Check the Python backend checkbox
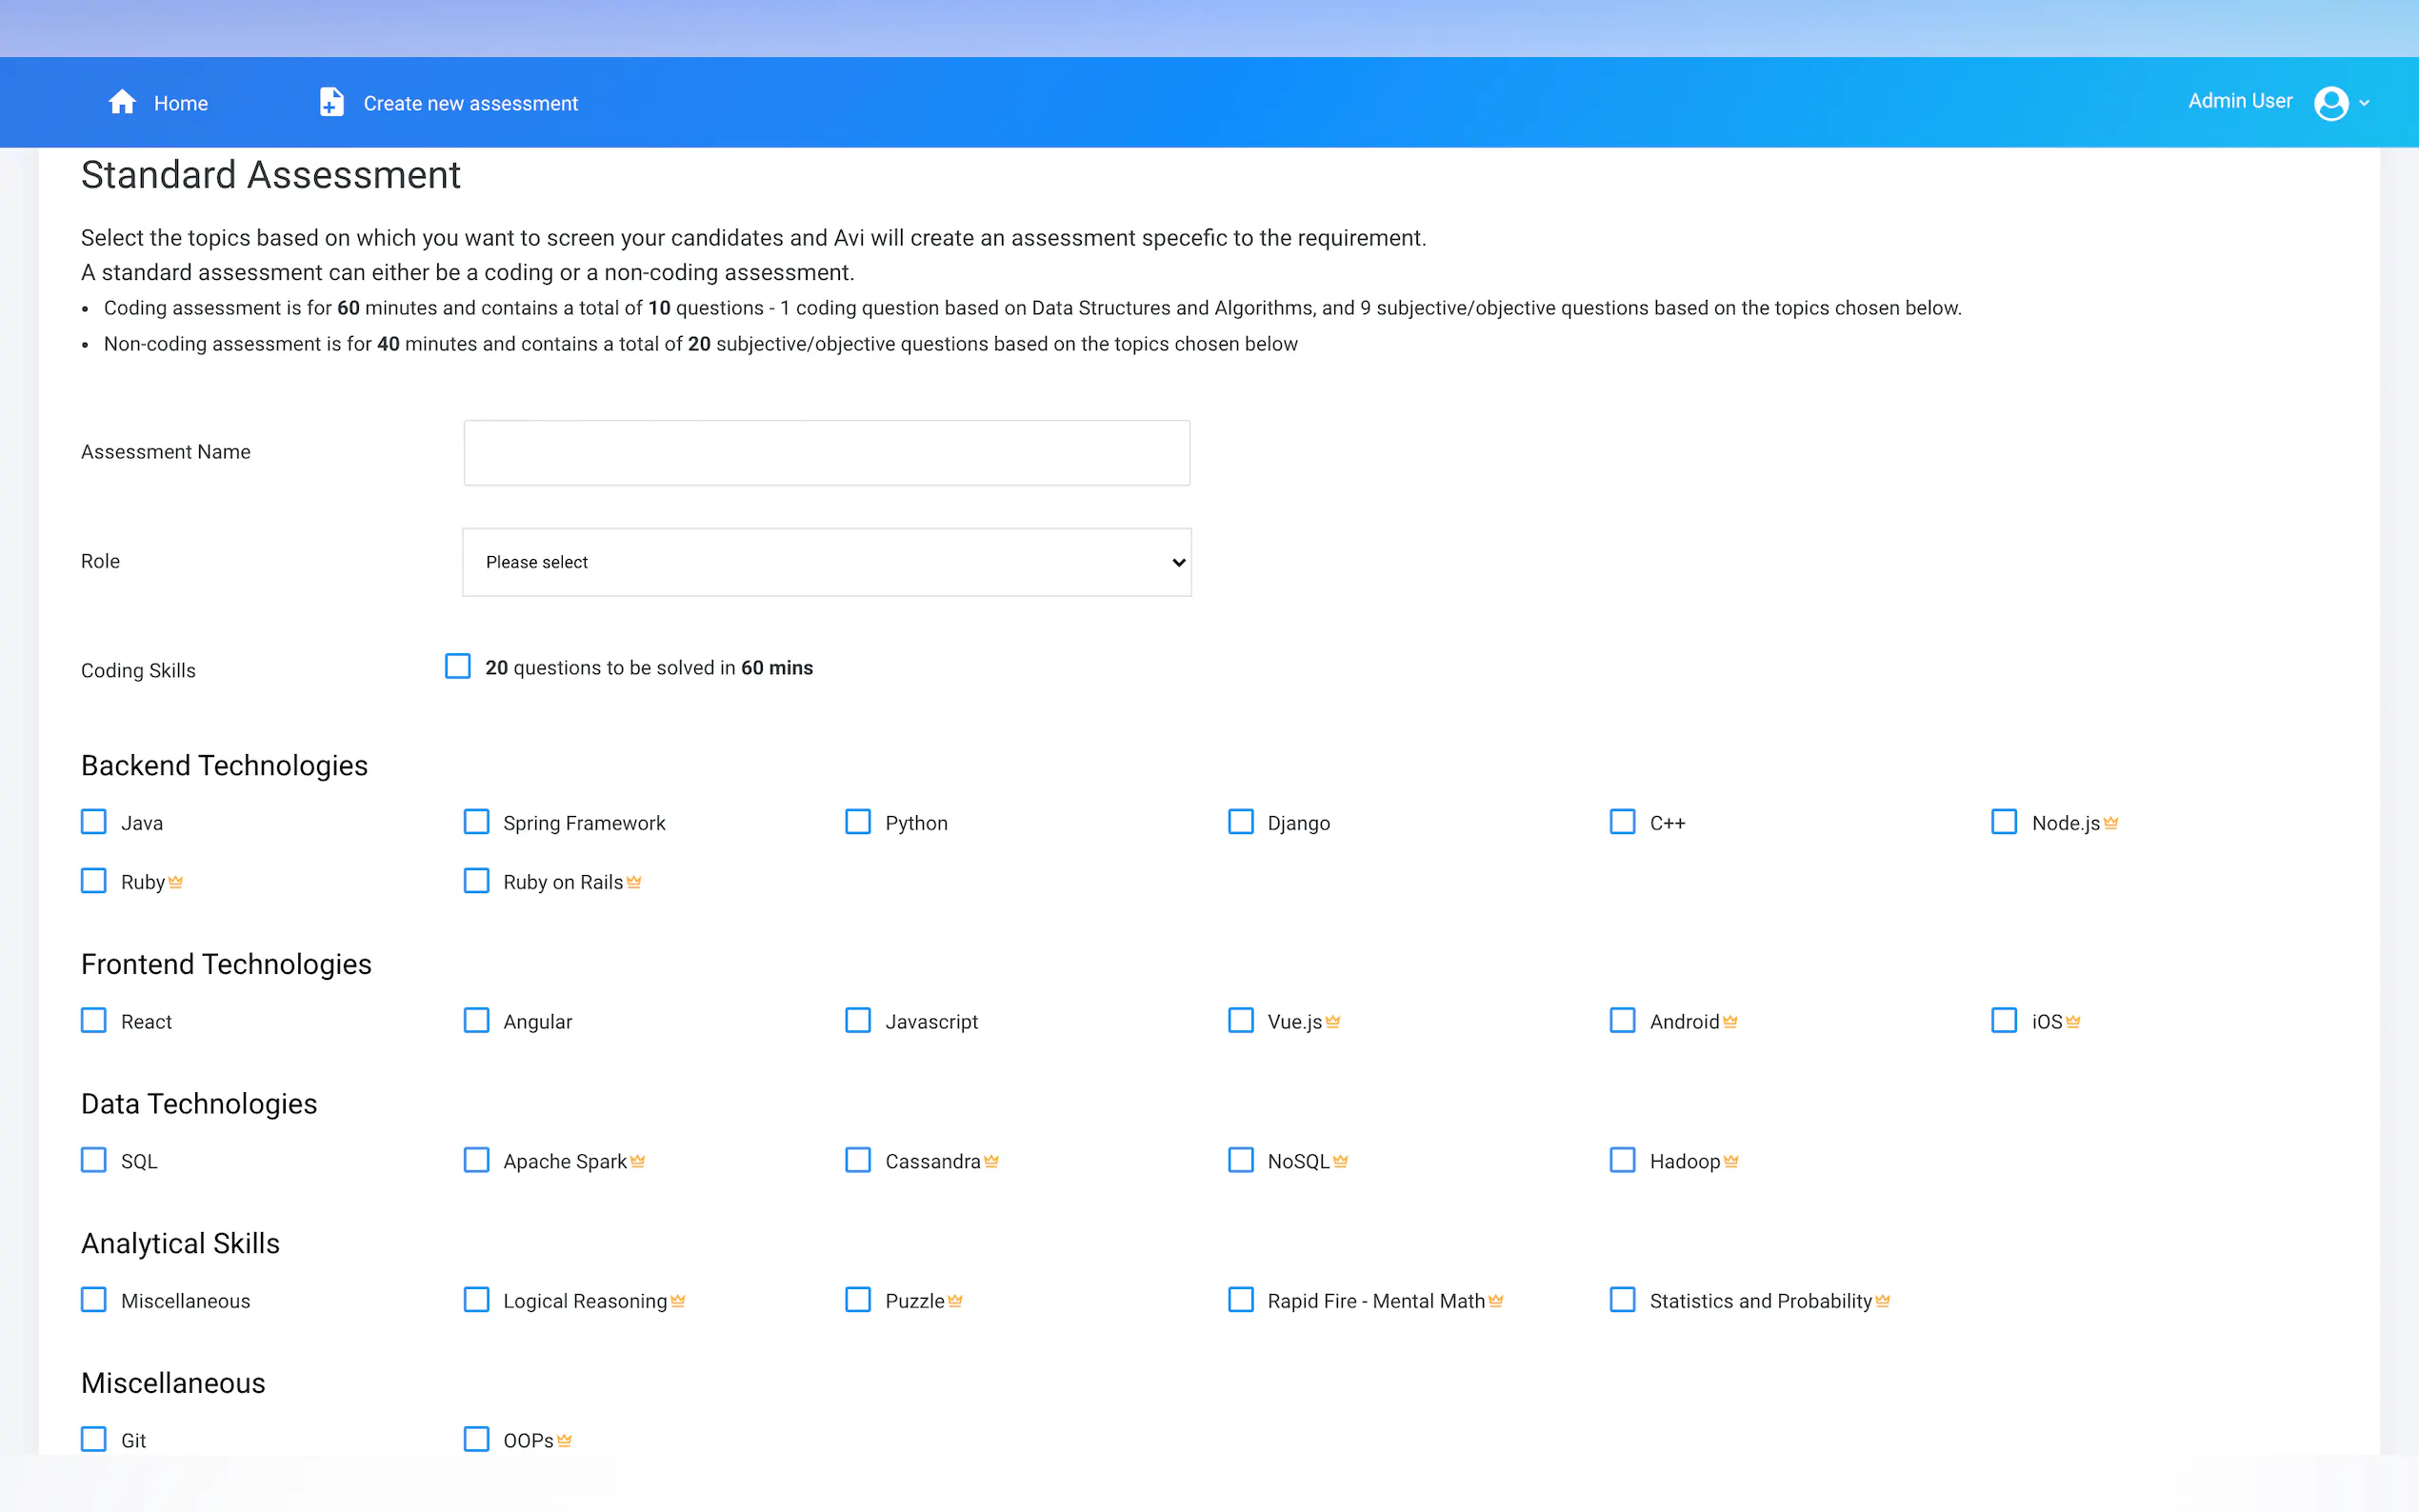Screen dimensions: 2419x1512 (x=858, y=822)
